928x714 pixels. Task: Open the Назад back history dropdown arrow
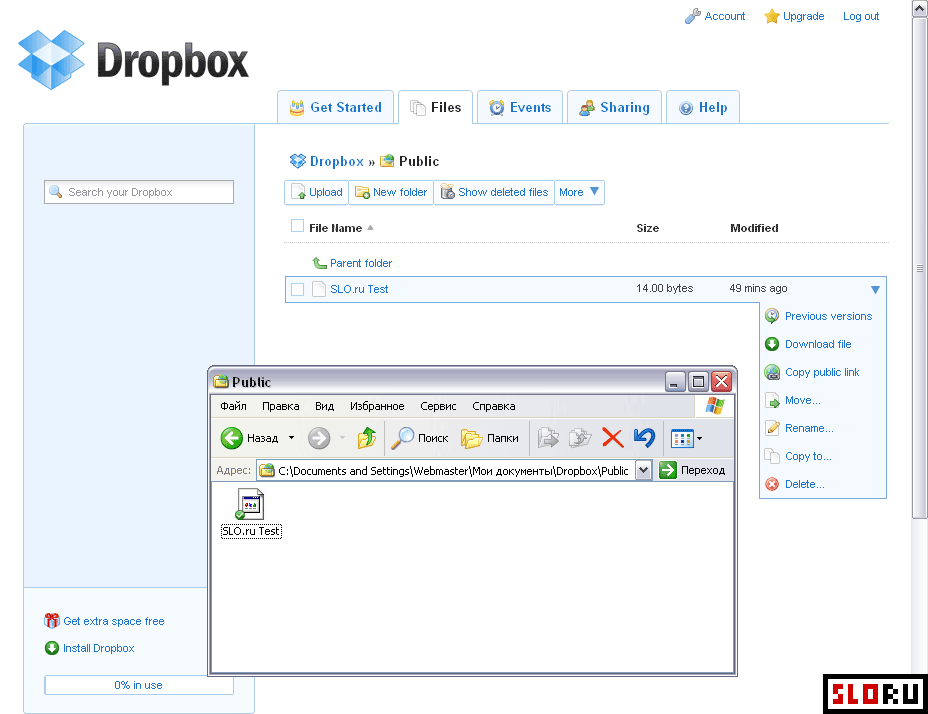click(x=291, y=438)
